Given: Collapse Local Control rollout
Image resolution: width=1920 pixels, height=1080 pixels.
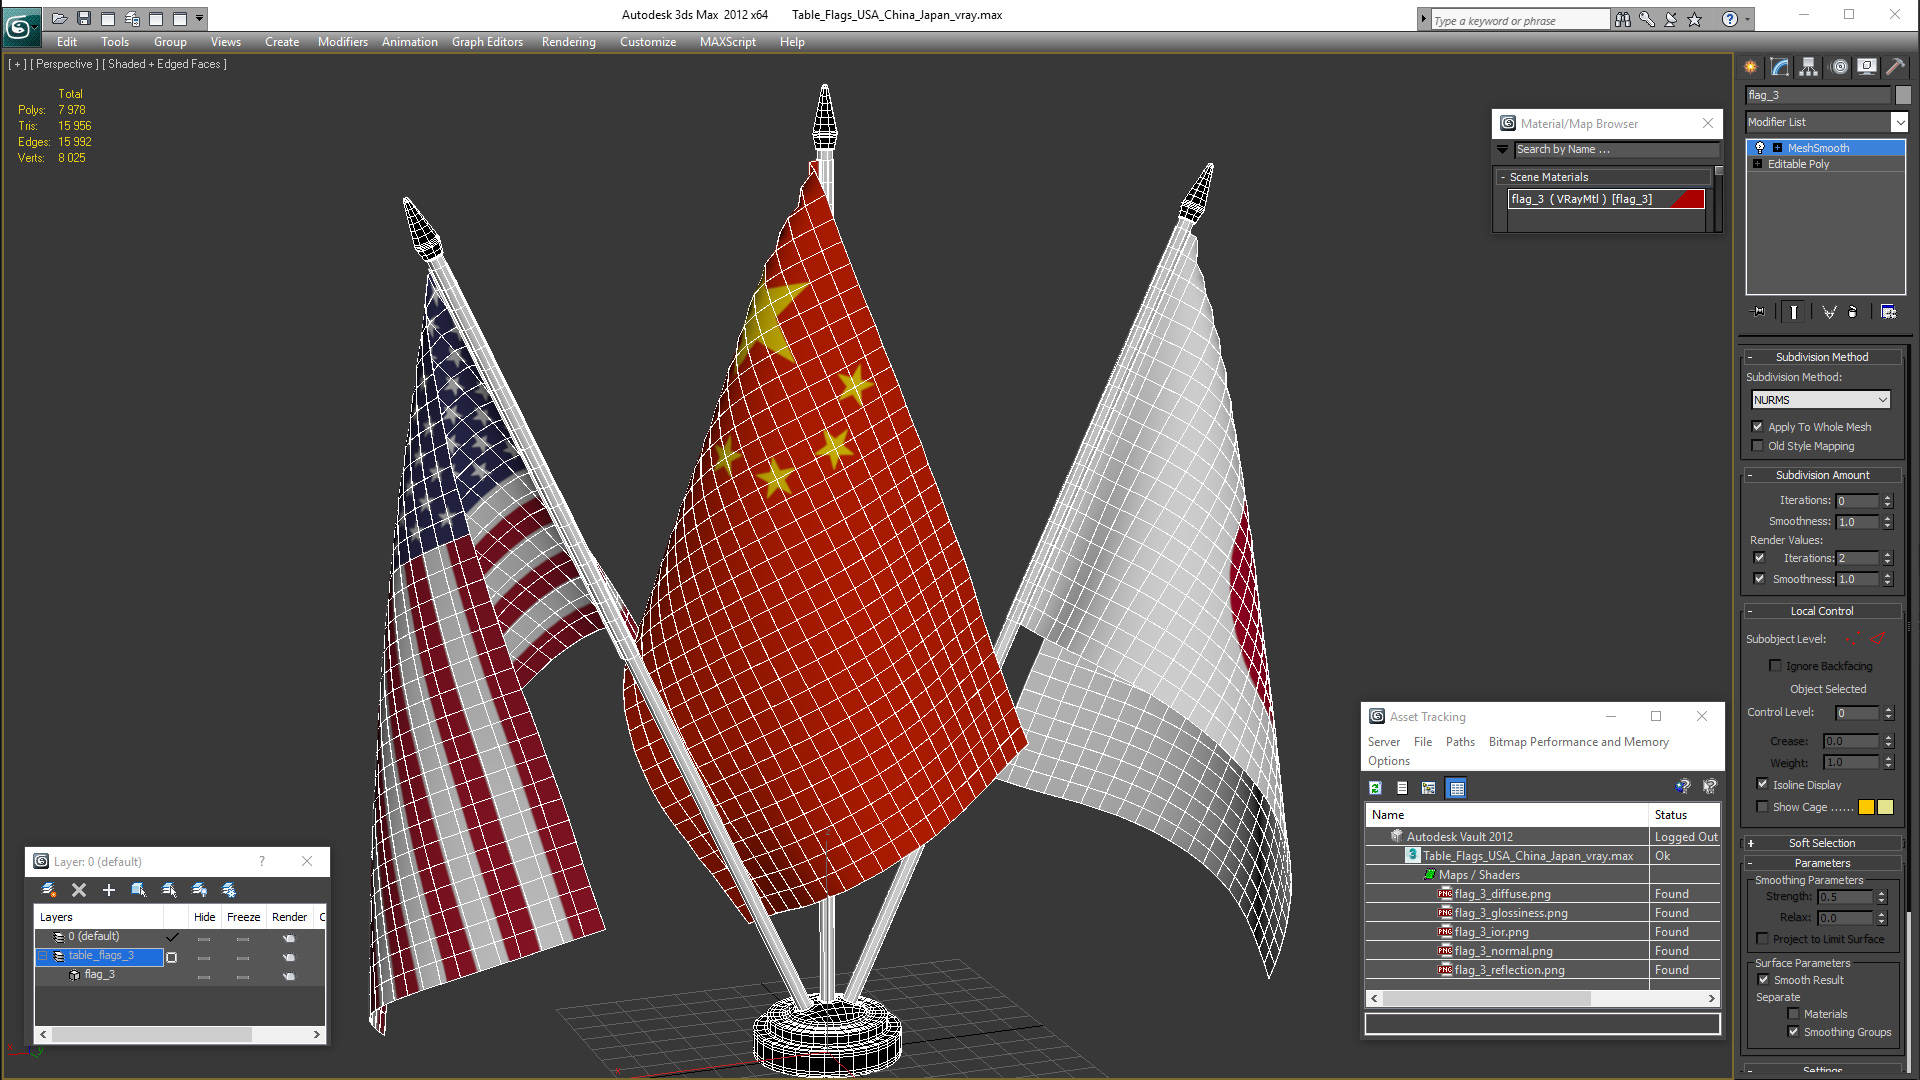Looking at the screenshot, I should pyautogui.click(x=1821, y=611).
